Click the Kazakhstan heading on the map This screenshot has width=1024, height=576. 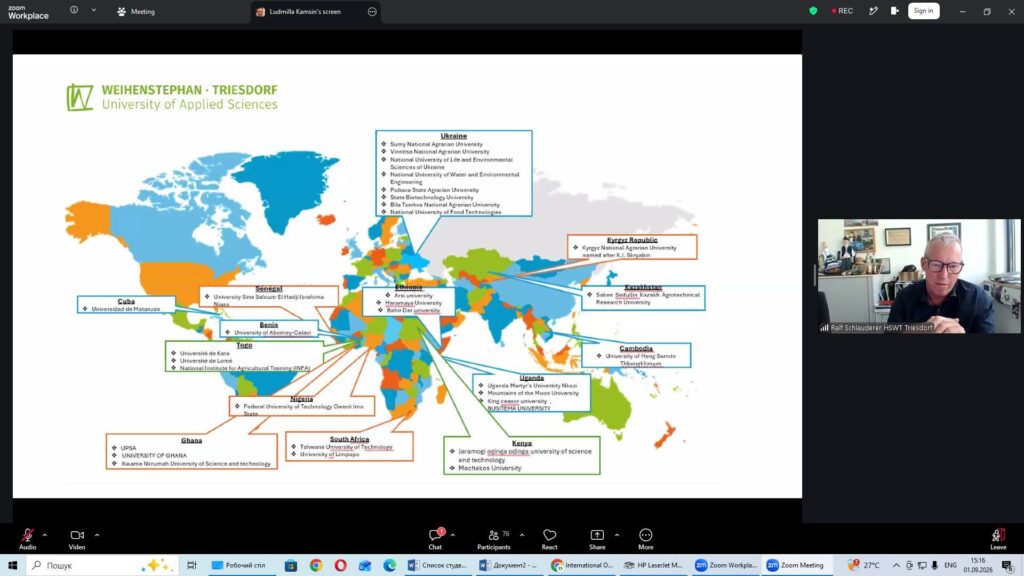coord(643,287)
